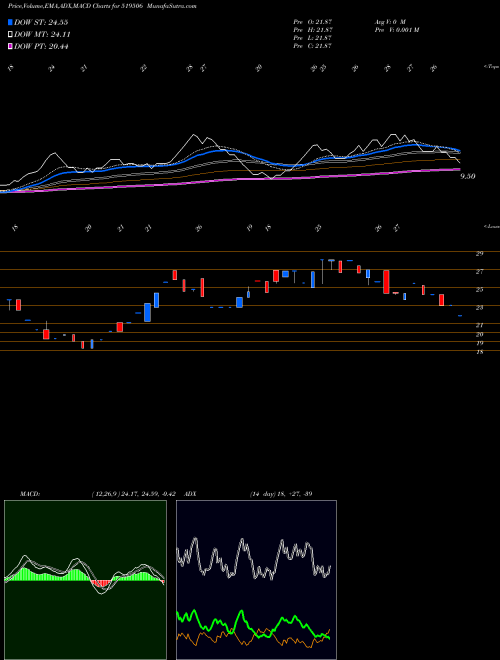The width and height of the screenshot is (500, 660).
Task: Open the dark blue ADX indicator panel
Action: [256, 580]
